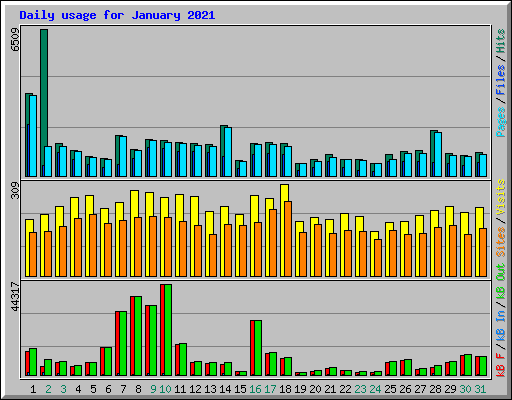The height and width of the screenshot is (400, 512).
Task: Click the green kB Out bar for day 10
Action: pyautogui.click(x=168, y=330)
